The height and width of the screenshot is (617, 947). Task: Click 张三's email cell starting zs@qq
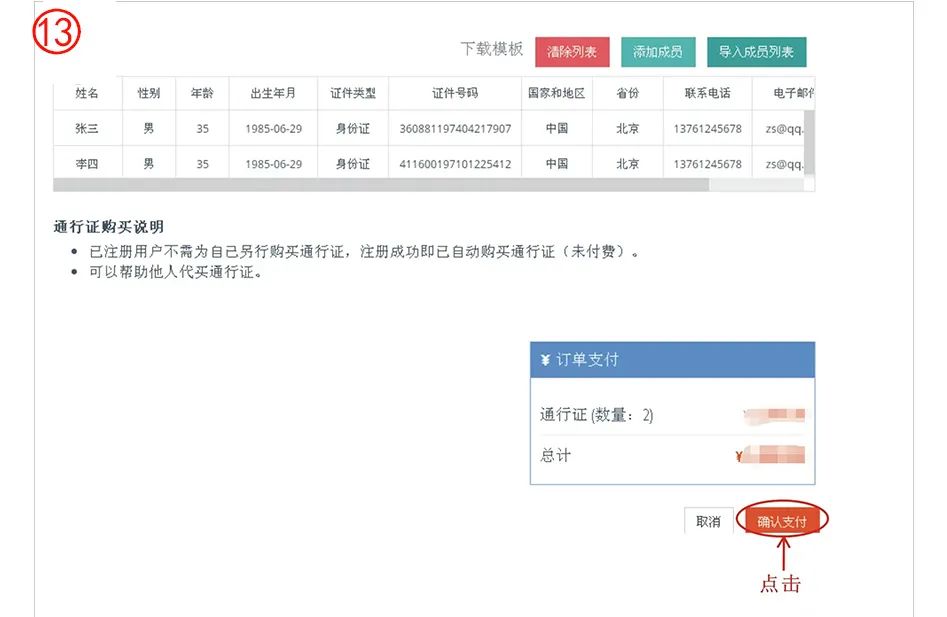[783, 129]
